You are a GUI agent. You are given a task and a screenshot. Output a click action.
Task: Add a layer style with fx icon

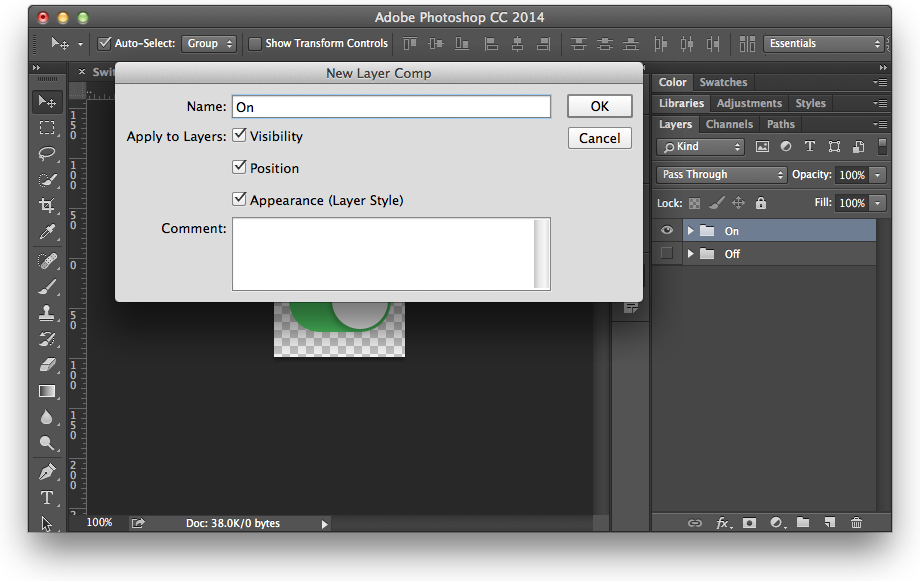723,523
